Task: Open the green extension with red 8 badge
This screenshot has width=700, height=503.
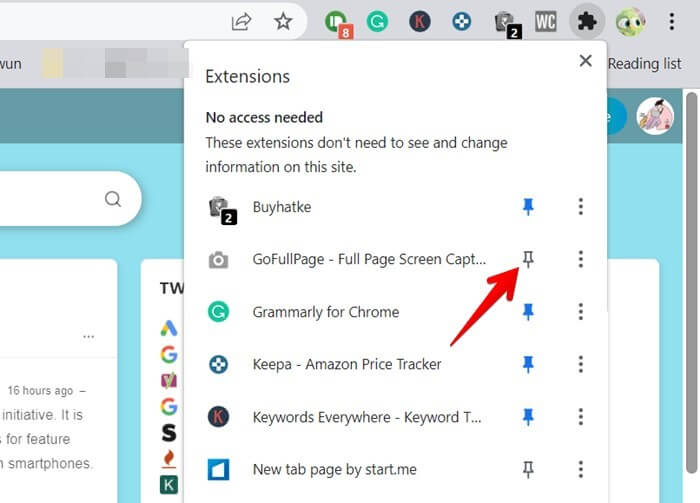Action: [x=338, y=23]
